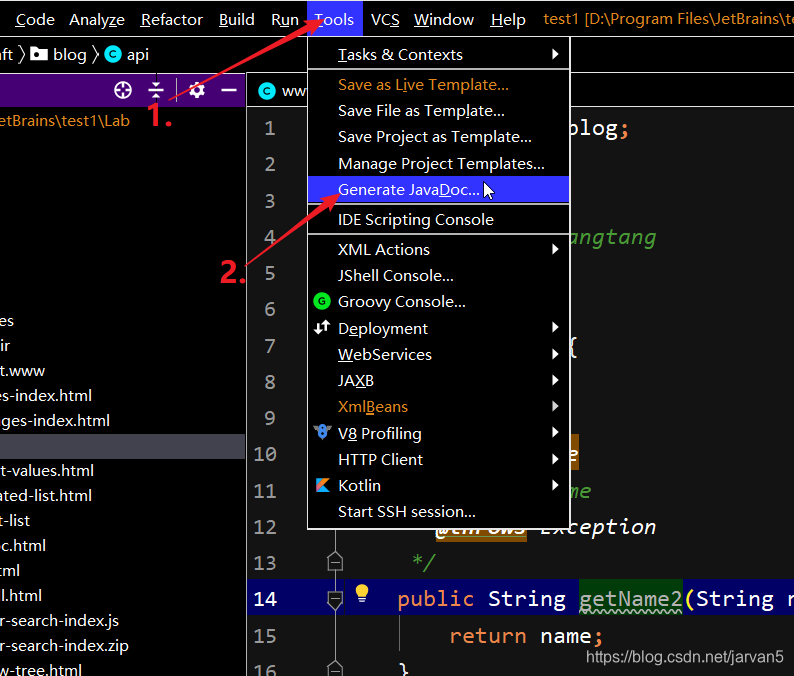The height and width of the screenshot is (676, 794).
Task: Open the Code menu
Action: (x=35, y=19)
